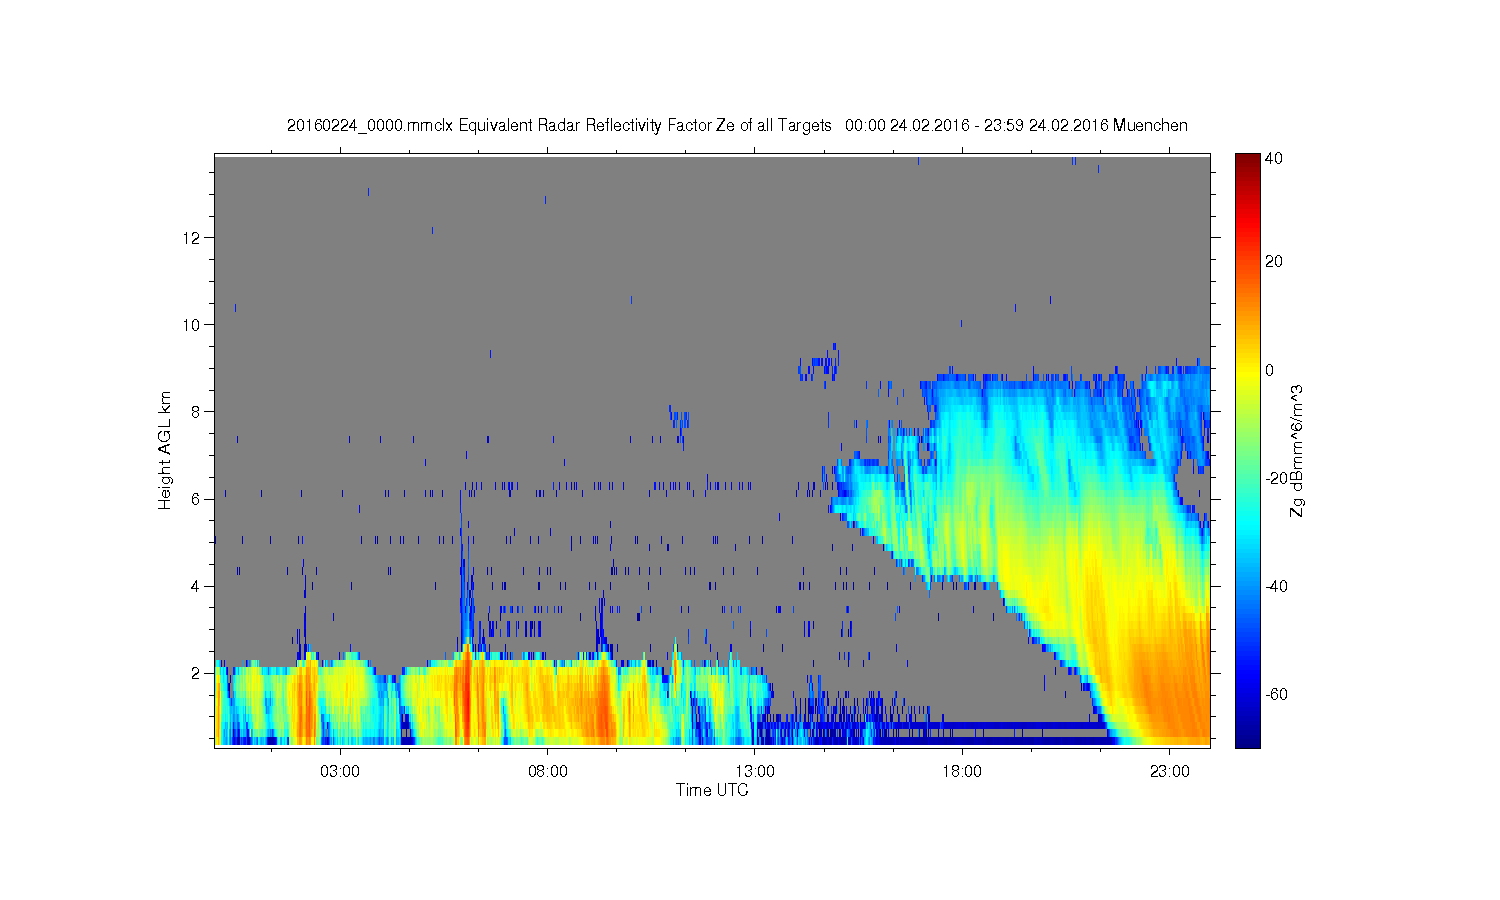Click the colorbar tick value '0'
Viewport: 1500px width, 900px height.
click(1270, 370)
